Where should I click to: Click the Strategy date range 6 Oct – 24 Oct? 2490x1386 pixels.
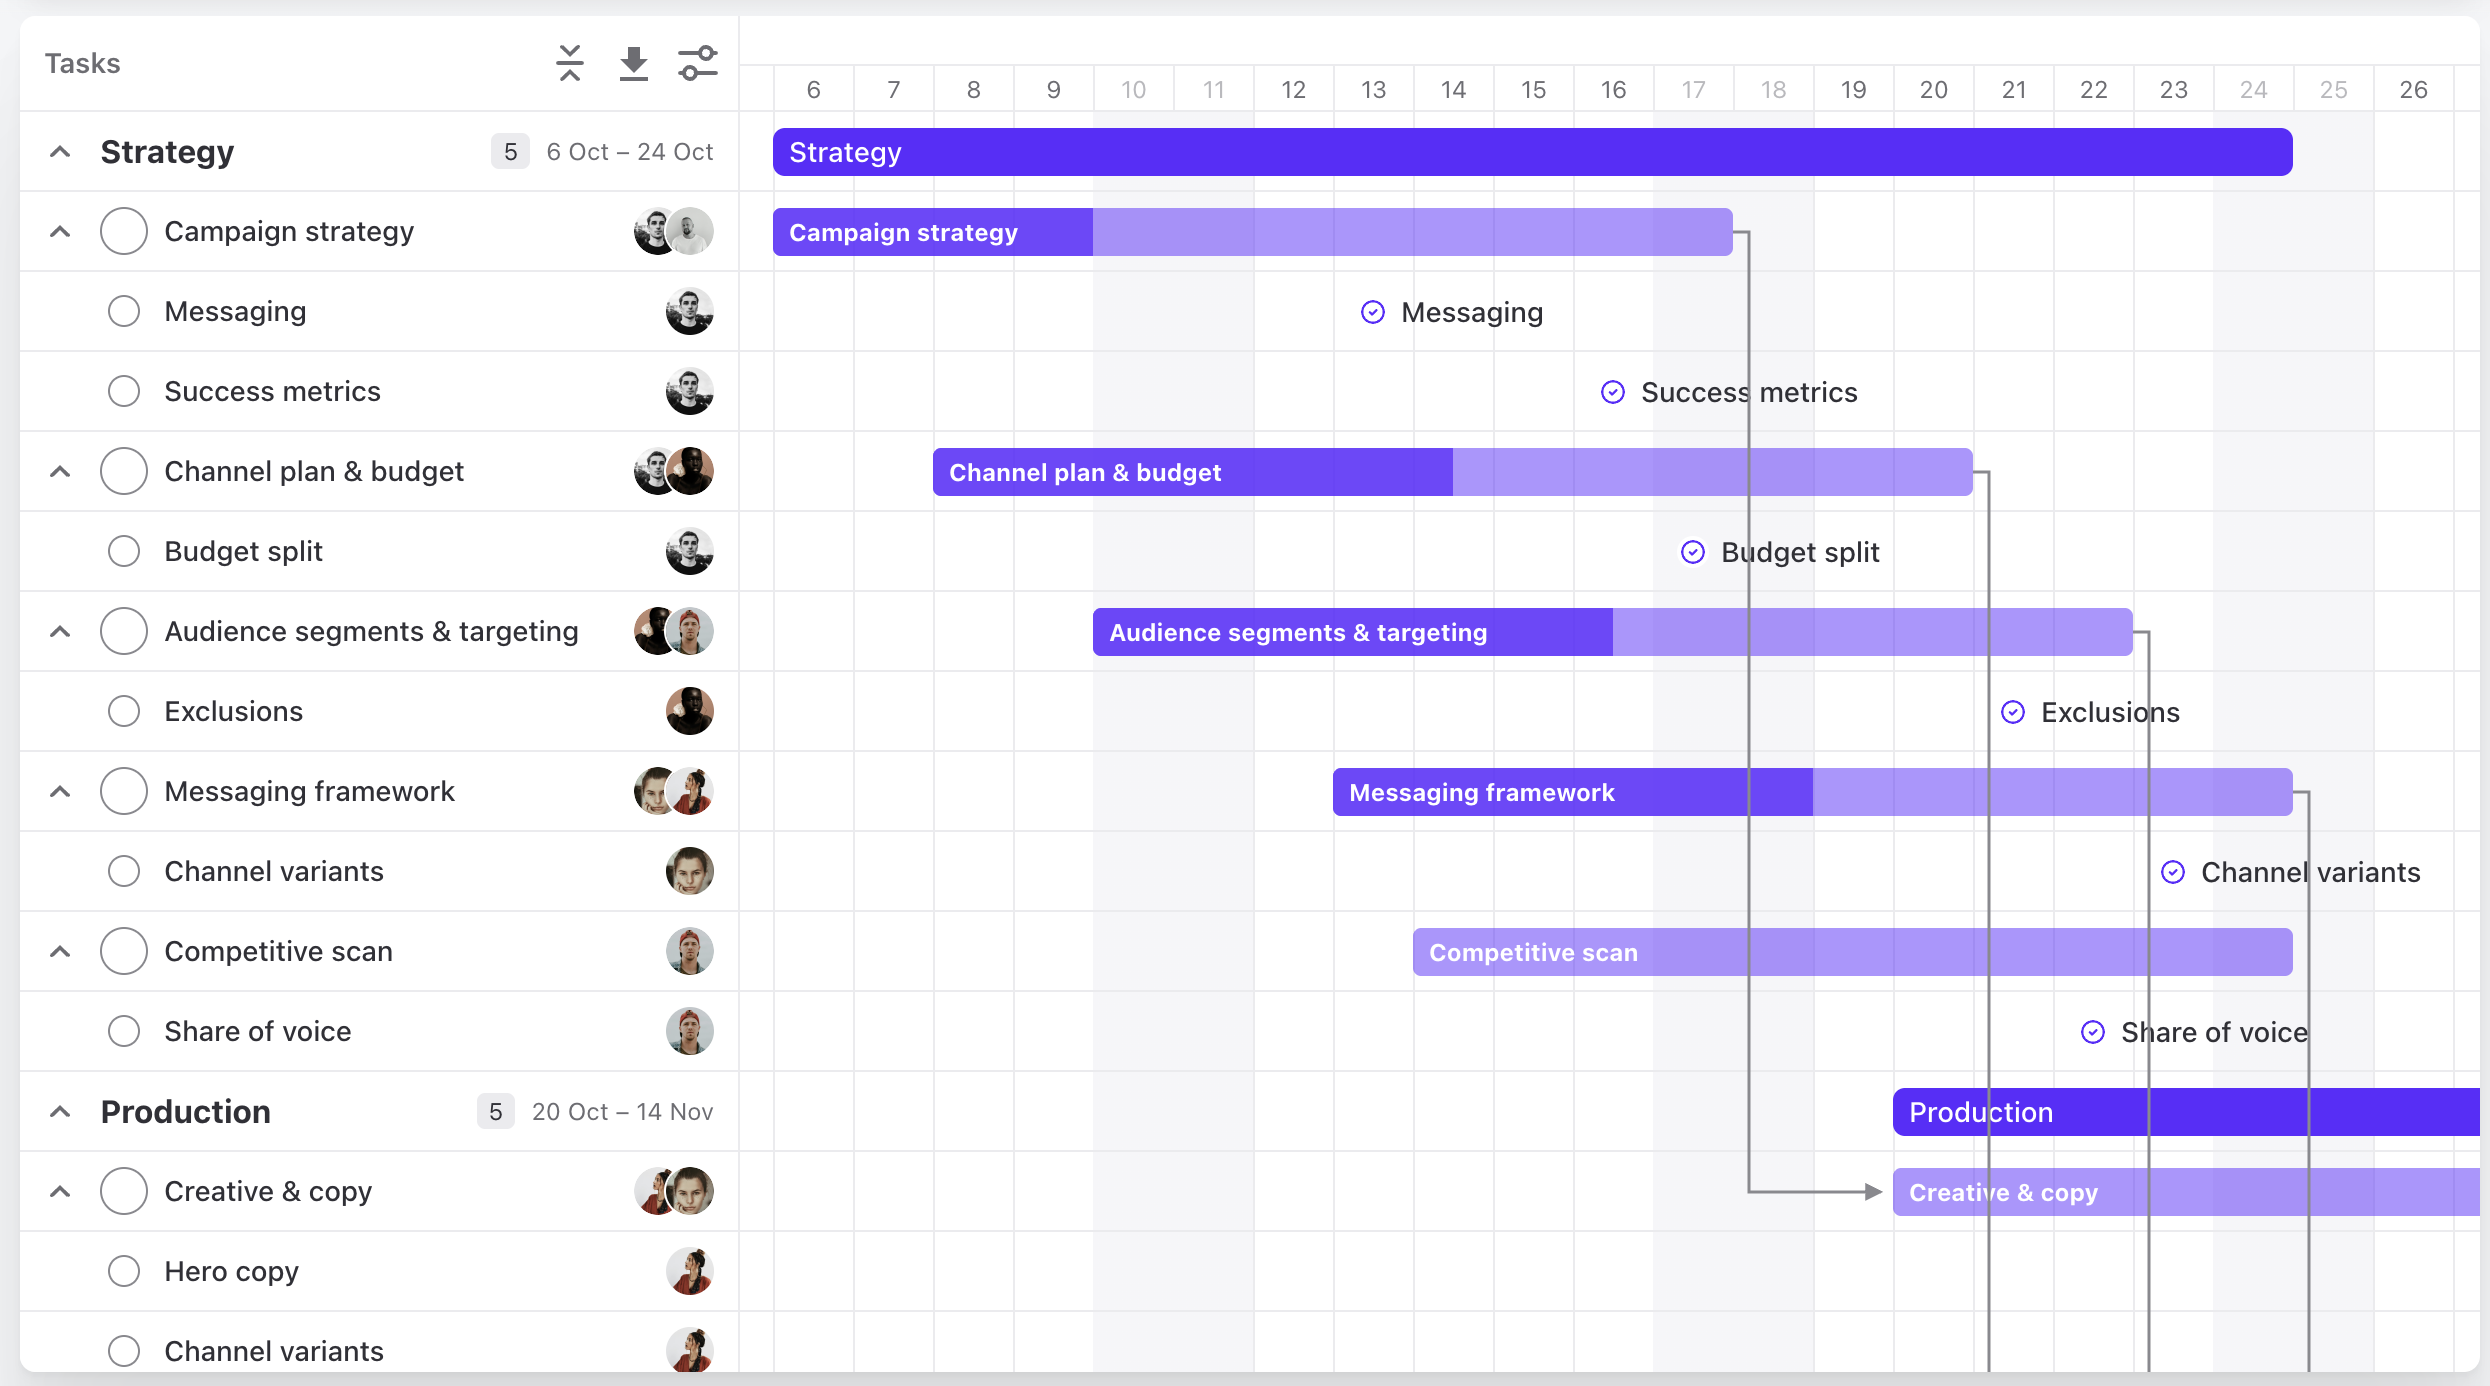coord(630,151)
